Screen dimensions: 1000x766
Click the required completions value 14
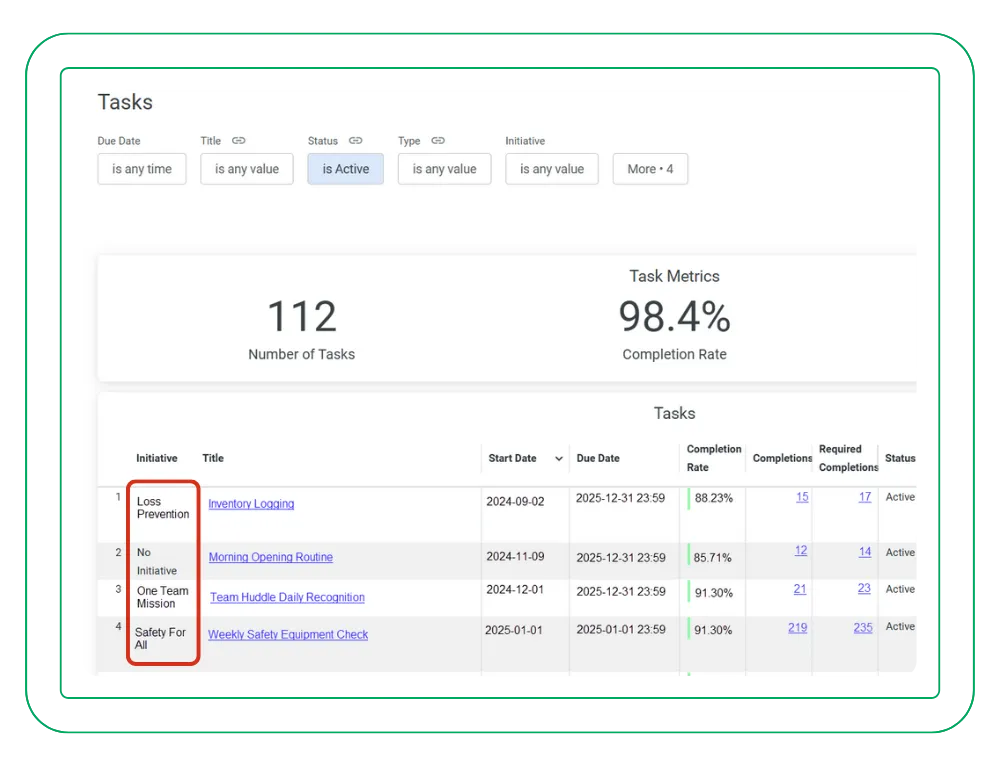[865, 552]
